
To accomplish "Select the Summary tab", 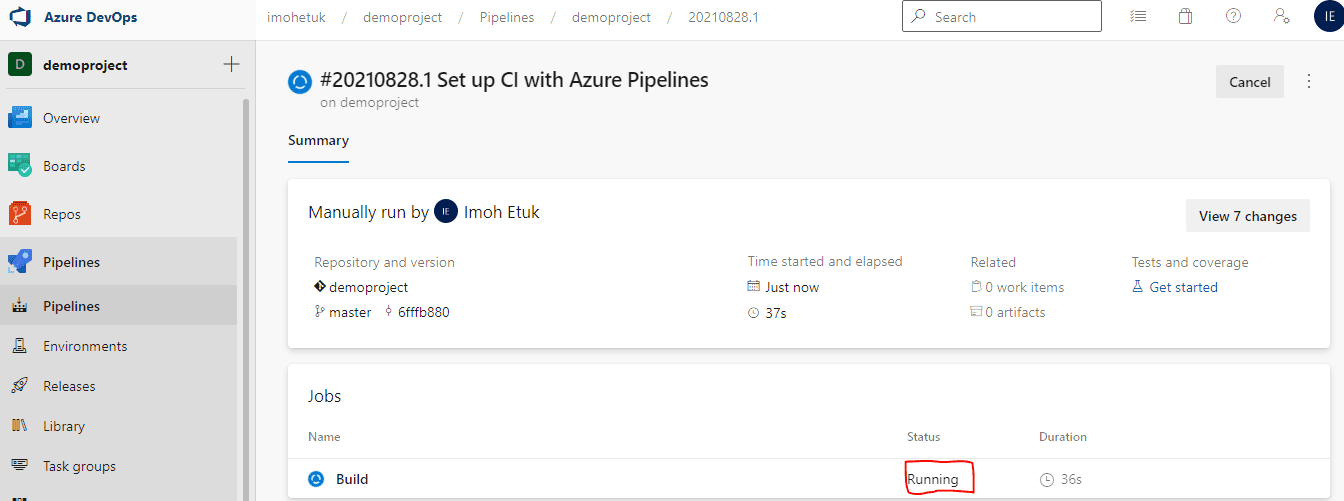I will click(x=318, y=141).
